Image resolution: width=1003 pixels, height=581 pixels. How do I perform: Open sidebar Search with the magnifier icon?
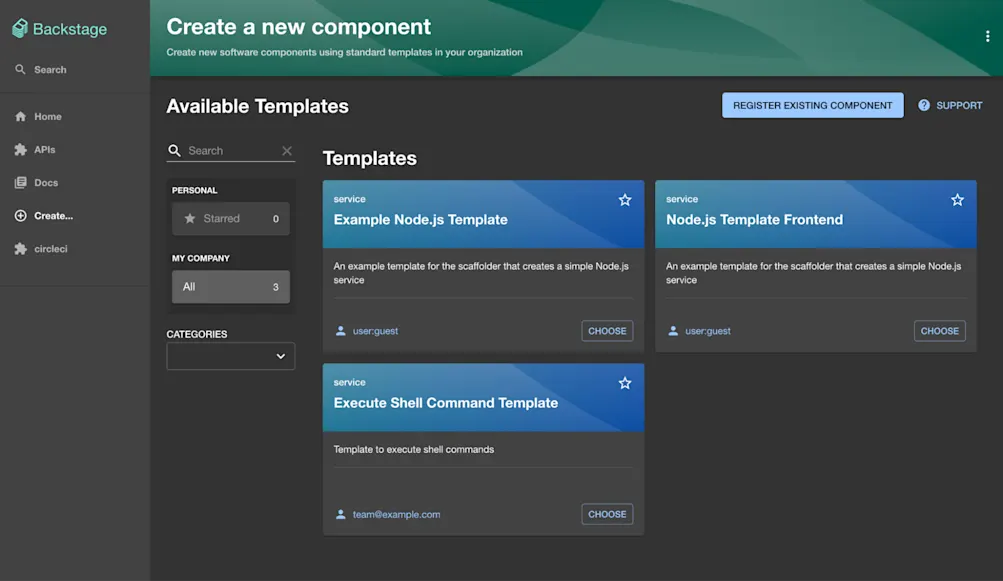tap(20, 69)
